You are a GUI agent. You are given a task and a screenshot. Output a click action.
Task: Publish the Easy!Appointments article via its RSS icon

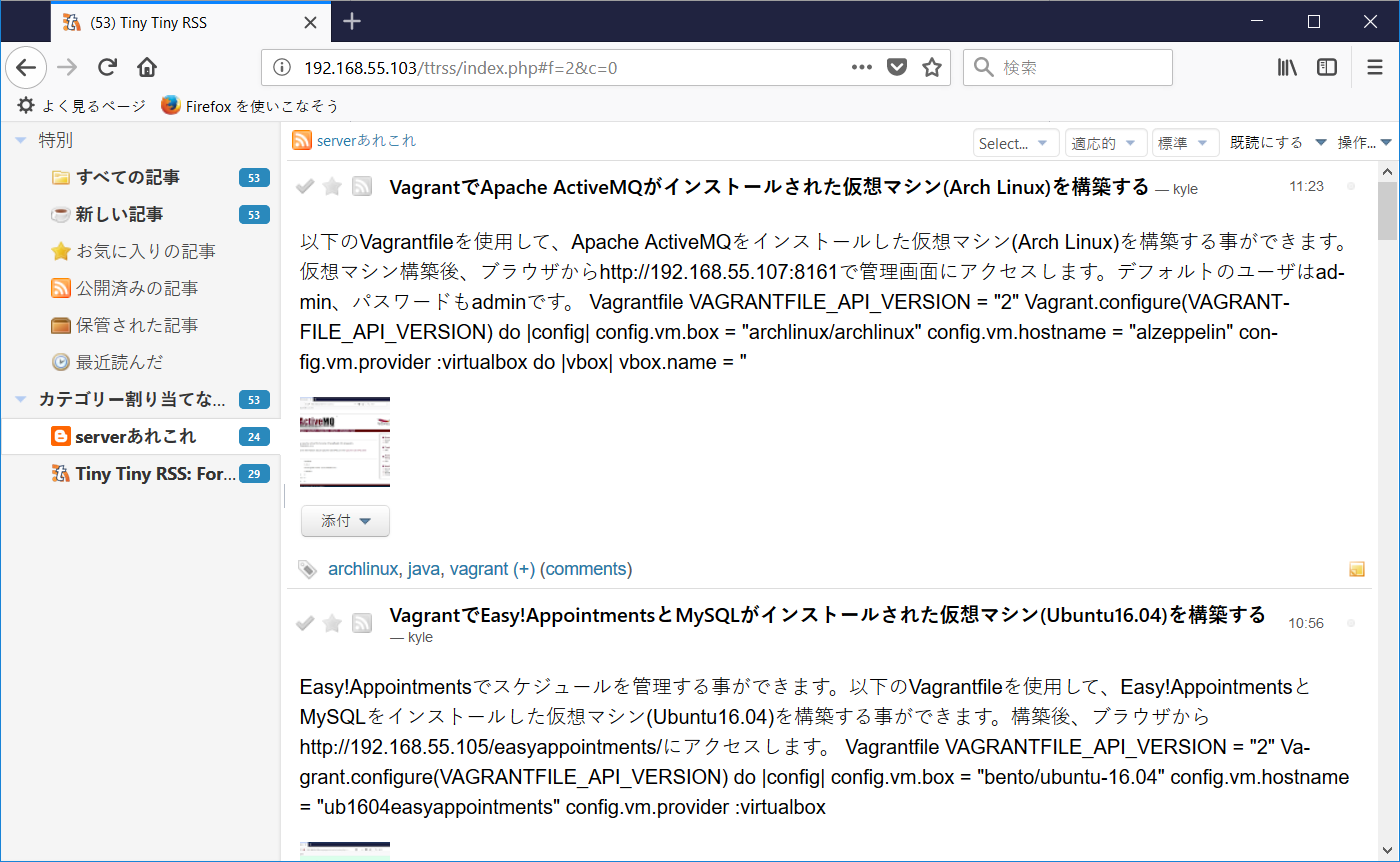(x=362, y=623)
